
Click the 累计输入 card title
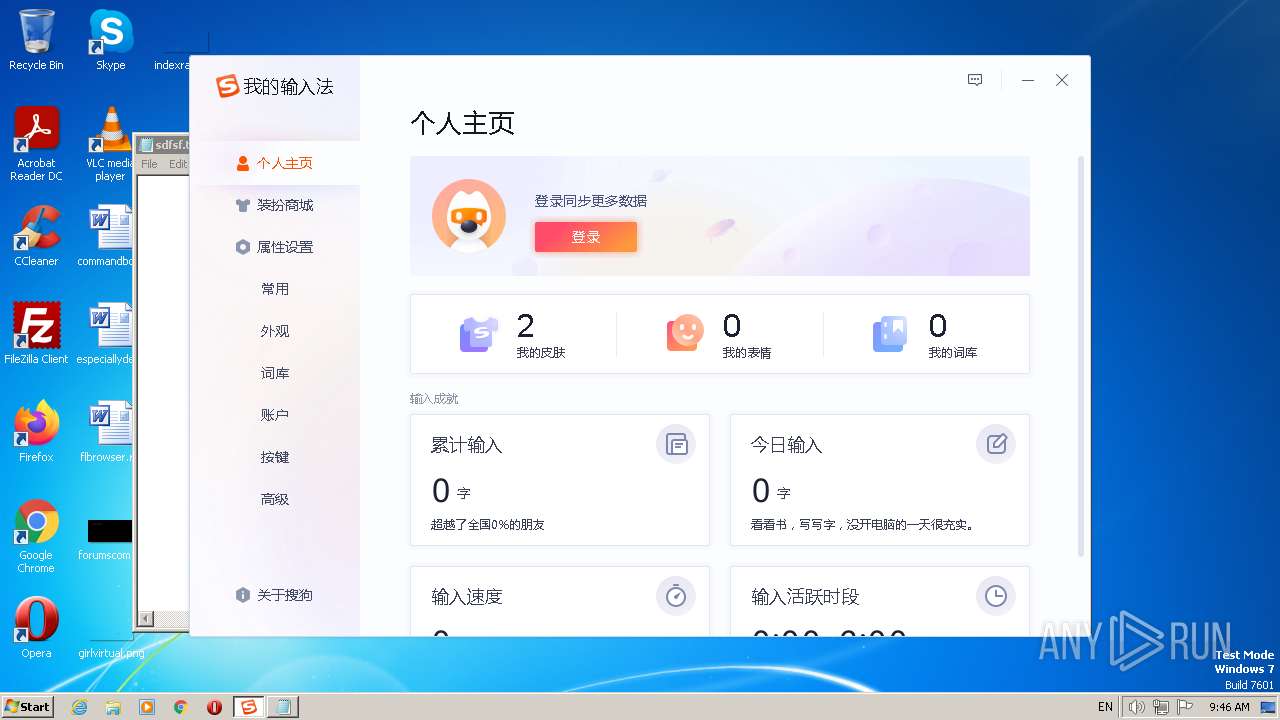(467, 445)
